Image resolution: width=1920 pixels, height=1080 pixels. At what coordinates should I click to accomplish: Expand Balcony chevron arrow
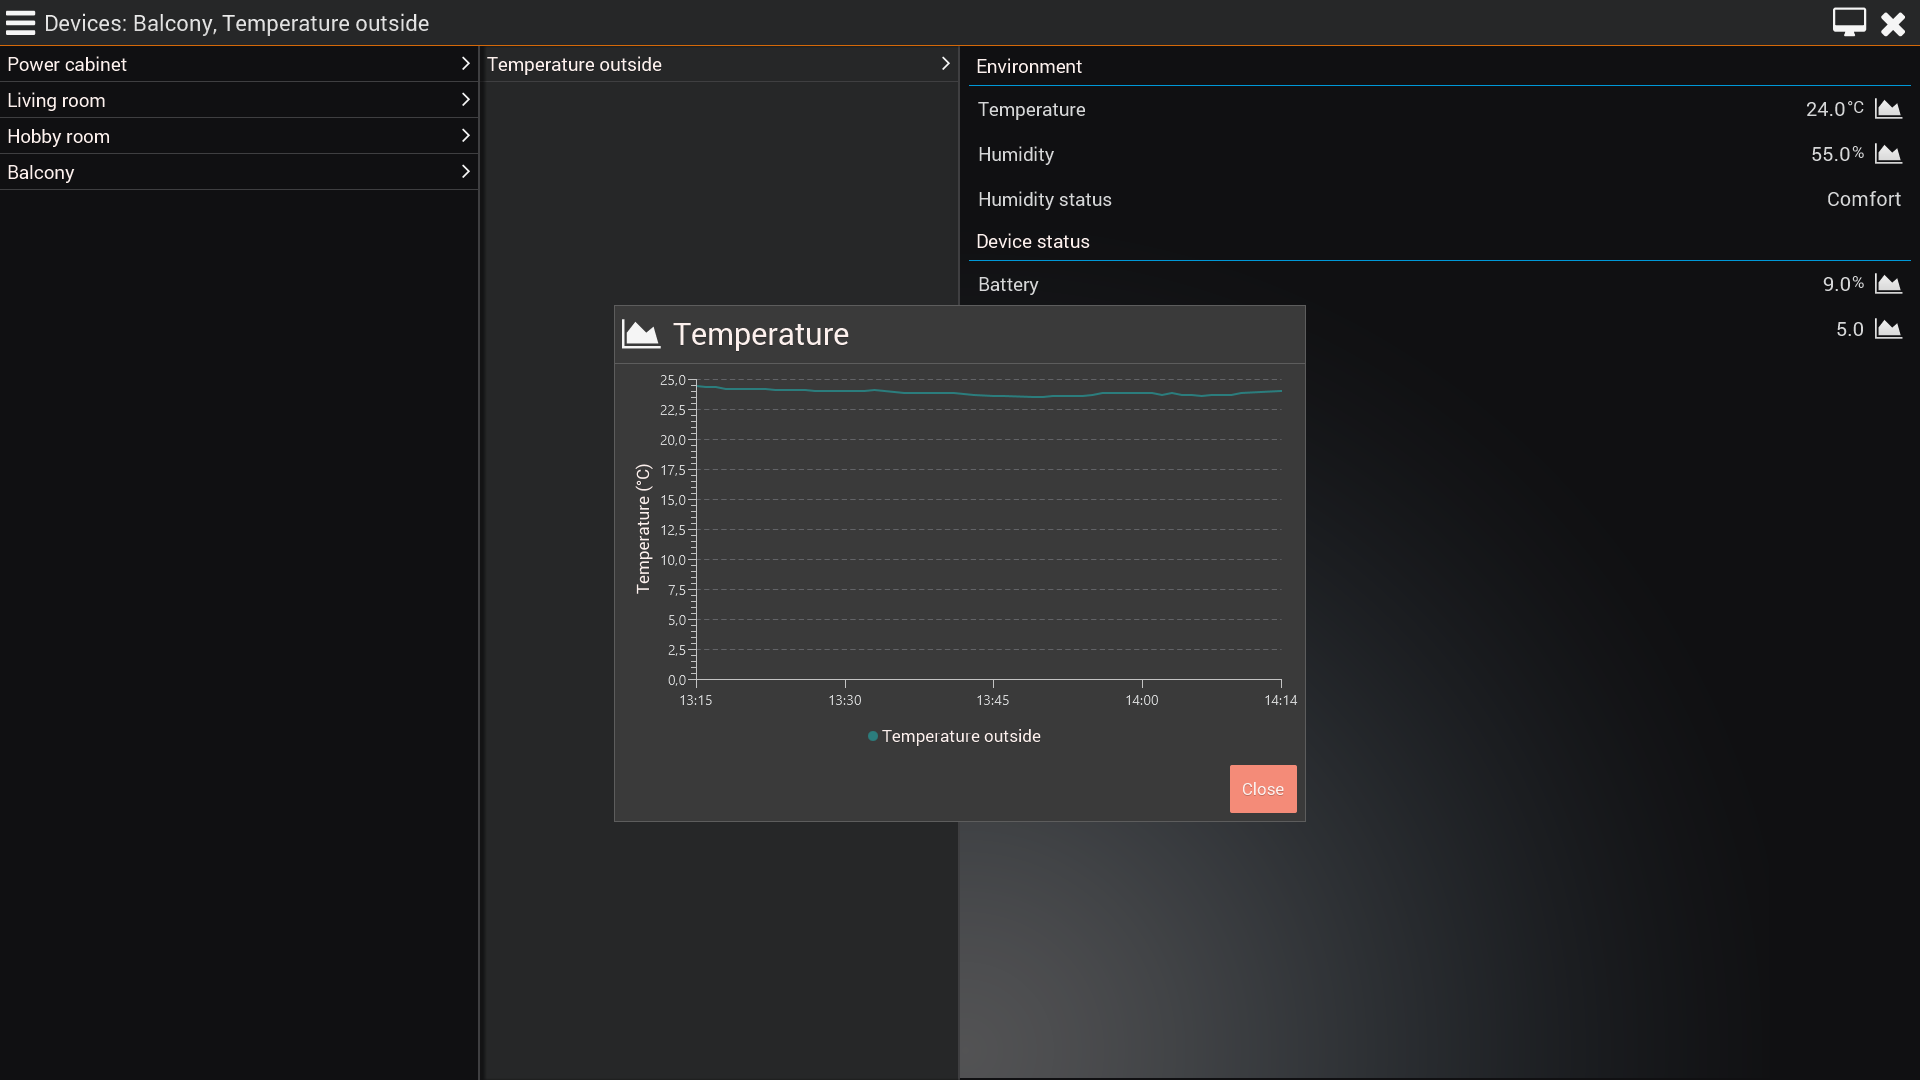pos(465,172)
